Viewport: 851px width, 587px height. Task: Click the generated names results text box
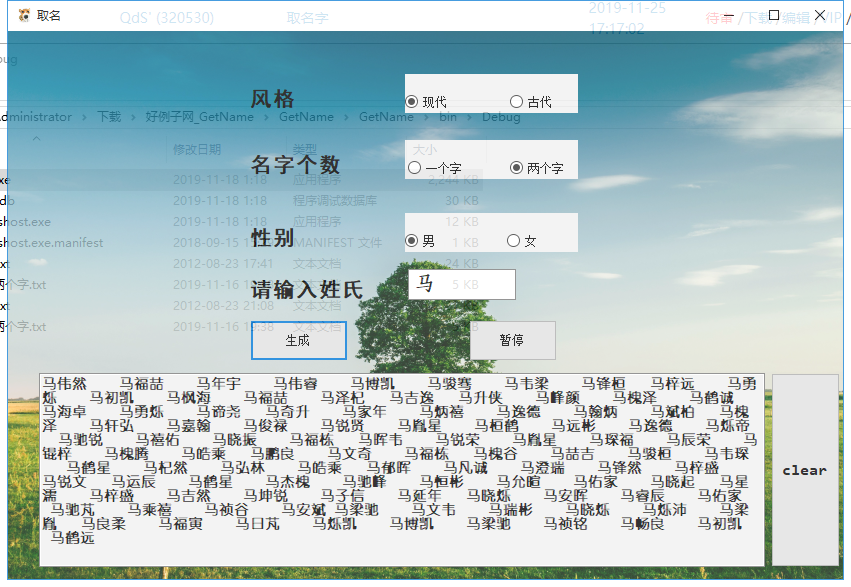402,470
